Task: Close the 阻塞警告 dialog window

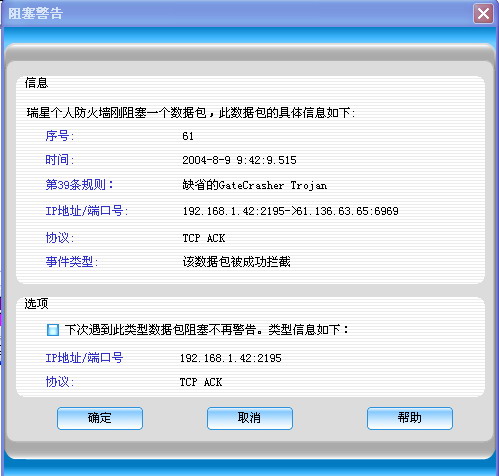Action: (483, 14)
